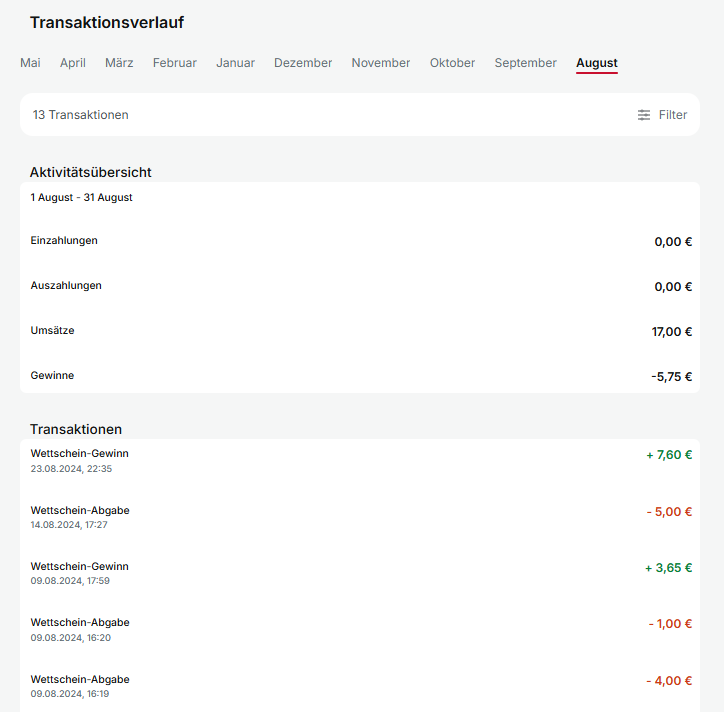Select Wettschein-Gewinn entry of 09.08.2024 17:59

(x=360, y=573)
